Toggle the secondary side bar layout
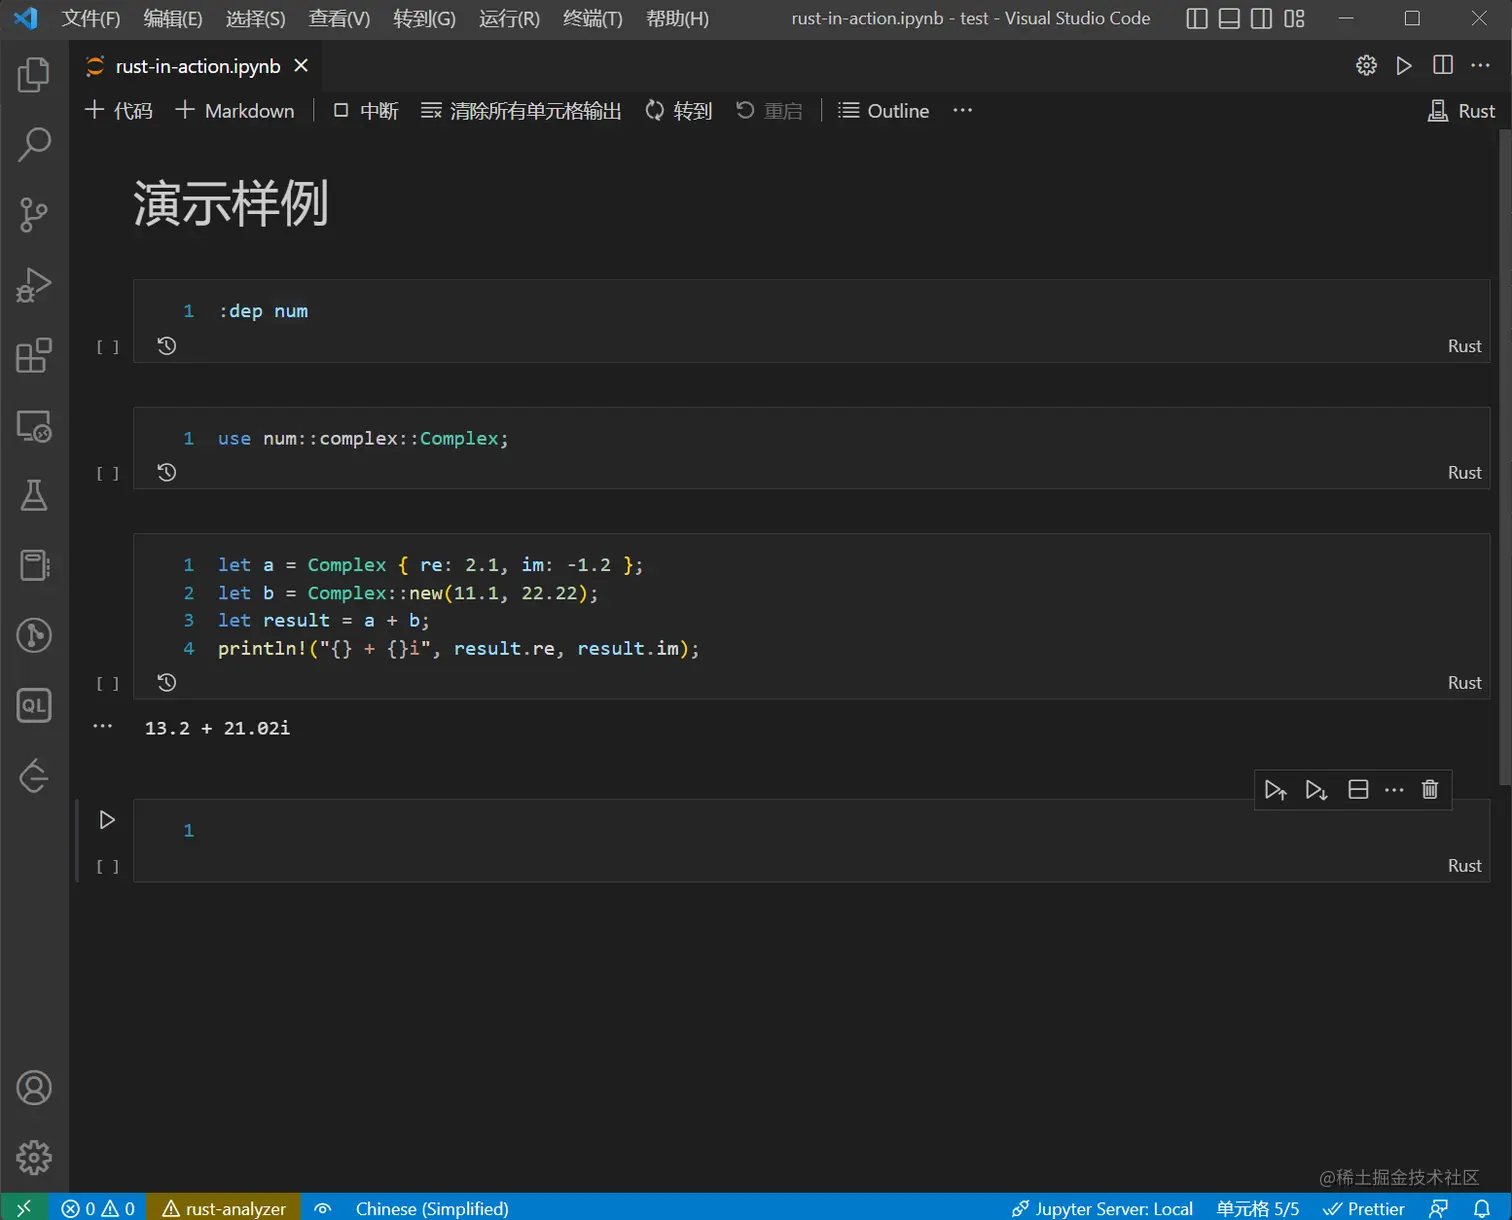The image size is (1512, 1220). [1261, 18]
